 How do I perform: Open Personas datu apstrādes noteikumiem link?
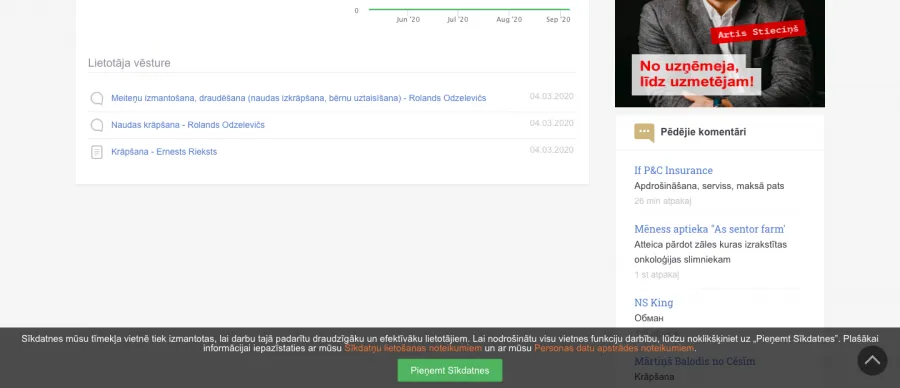pos(614,348)
